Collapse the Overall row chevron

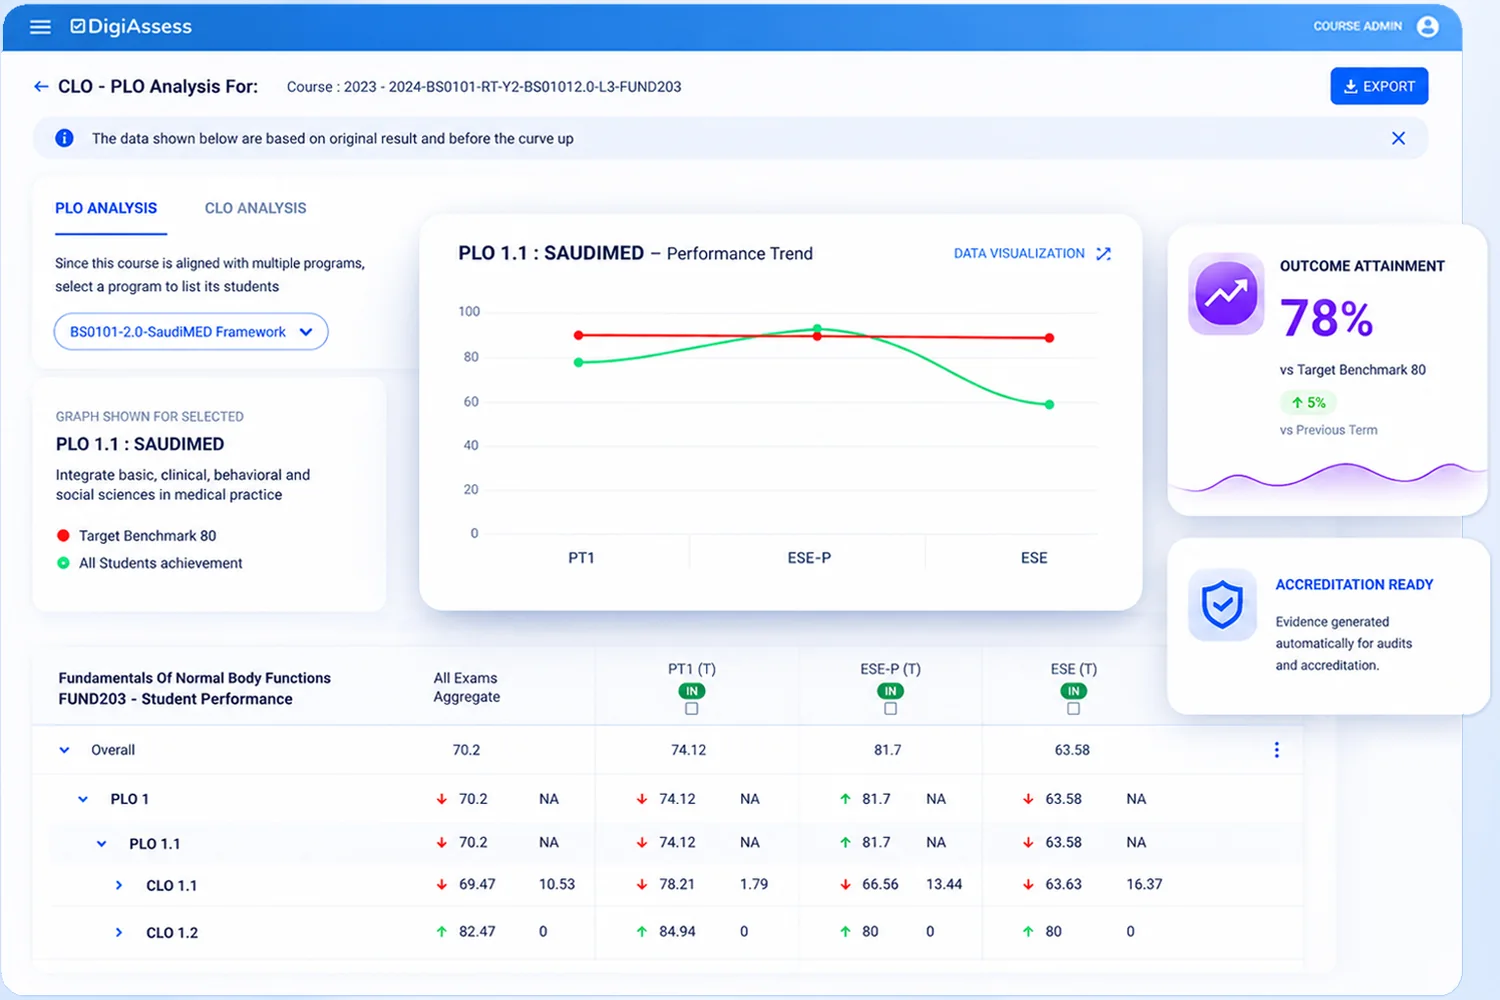pos(64,750)
